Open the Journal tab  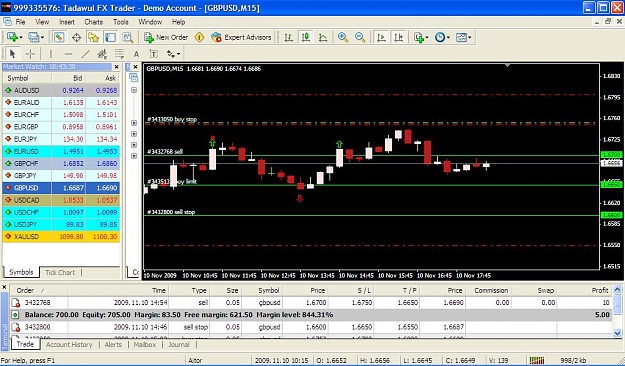click(179, 344)
